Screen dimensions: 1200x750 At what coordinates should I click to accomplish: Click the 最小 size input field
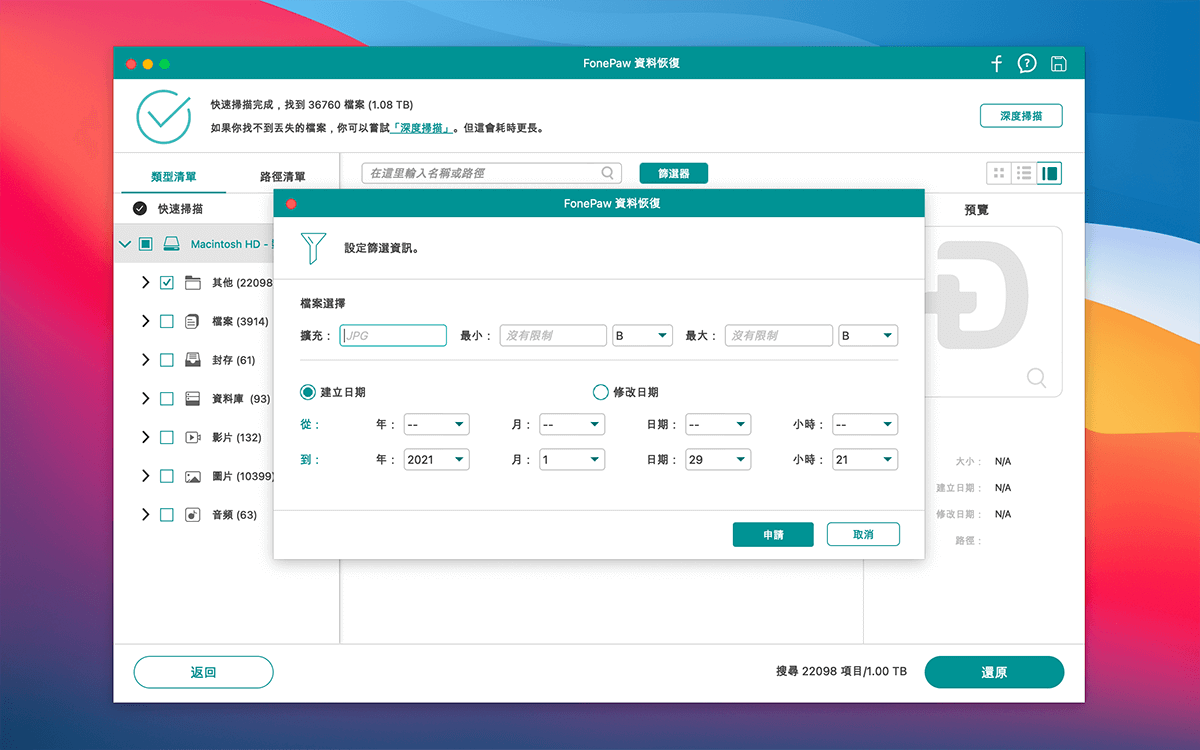click(553, 336)
